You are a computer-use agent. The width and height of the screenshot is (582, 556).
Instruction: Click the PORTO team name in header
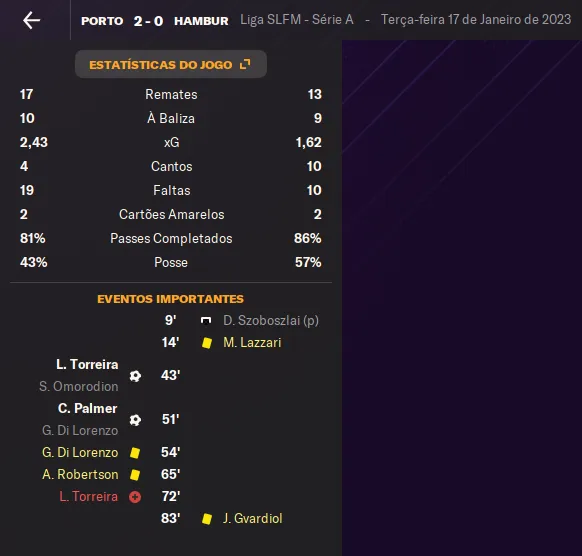102,21
